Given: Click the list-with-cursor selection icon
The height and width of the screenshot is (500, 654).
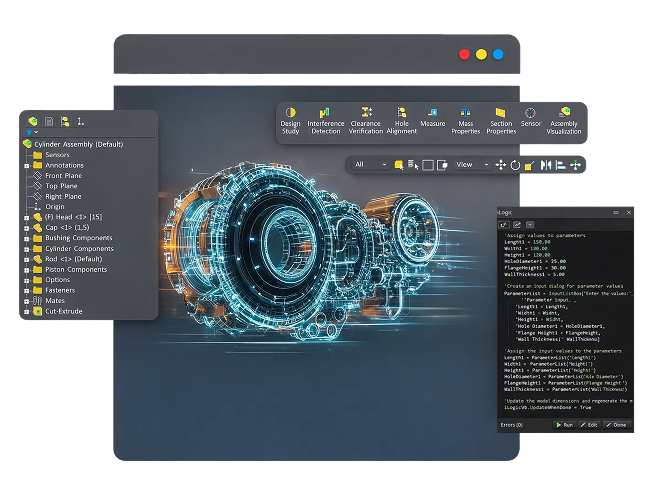Looking at the screenshot, I should click(x=413, y=165).
